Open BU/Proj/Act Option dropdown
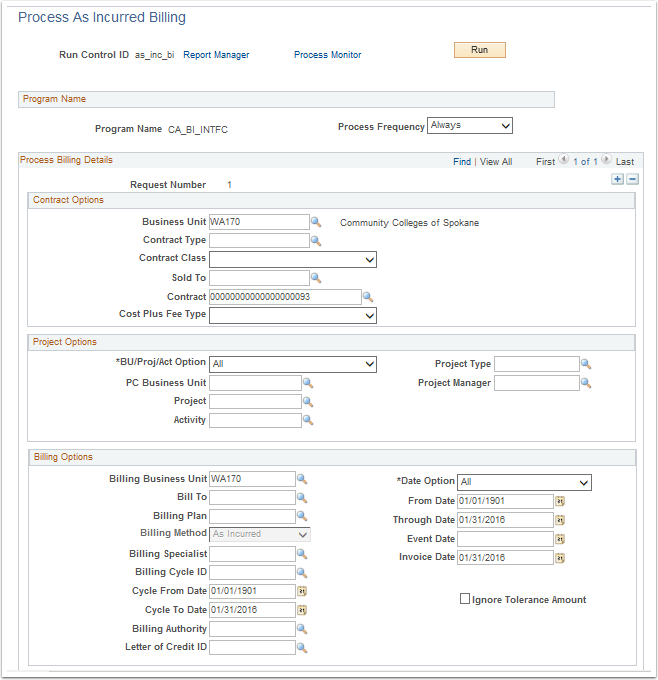Screen dimensions: 658x680 click(293, 364)
